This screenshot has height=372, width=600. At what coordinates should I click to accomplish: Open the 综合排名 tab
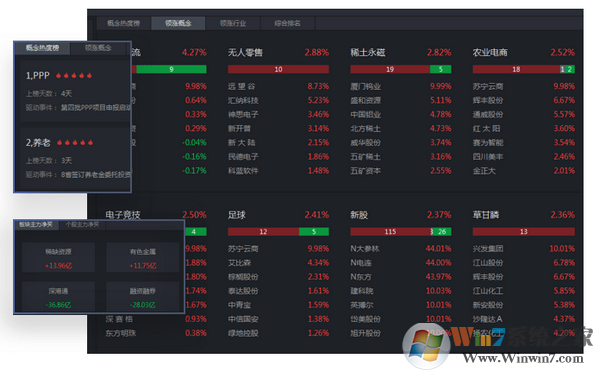(x=288, y=23)
